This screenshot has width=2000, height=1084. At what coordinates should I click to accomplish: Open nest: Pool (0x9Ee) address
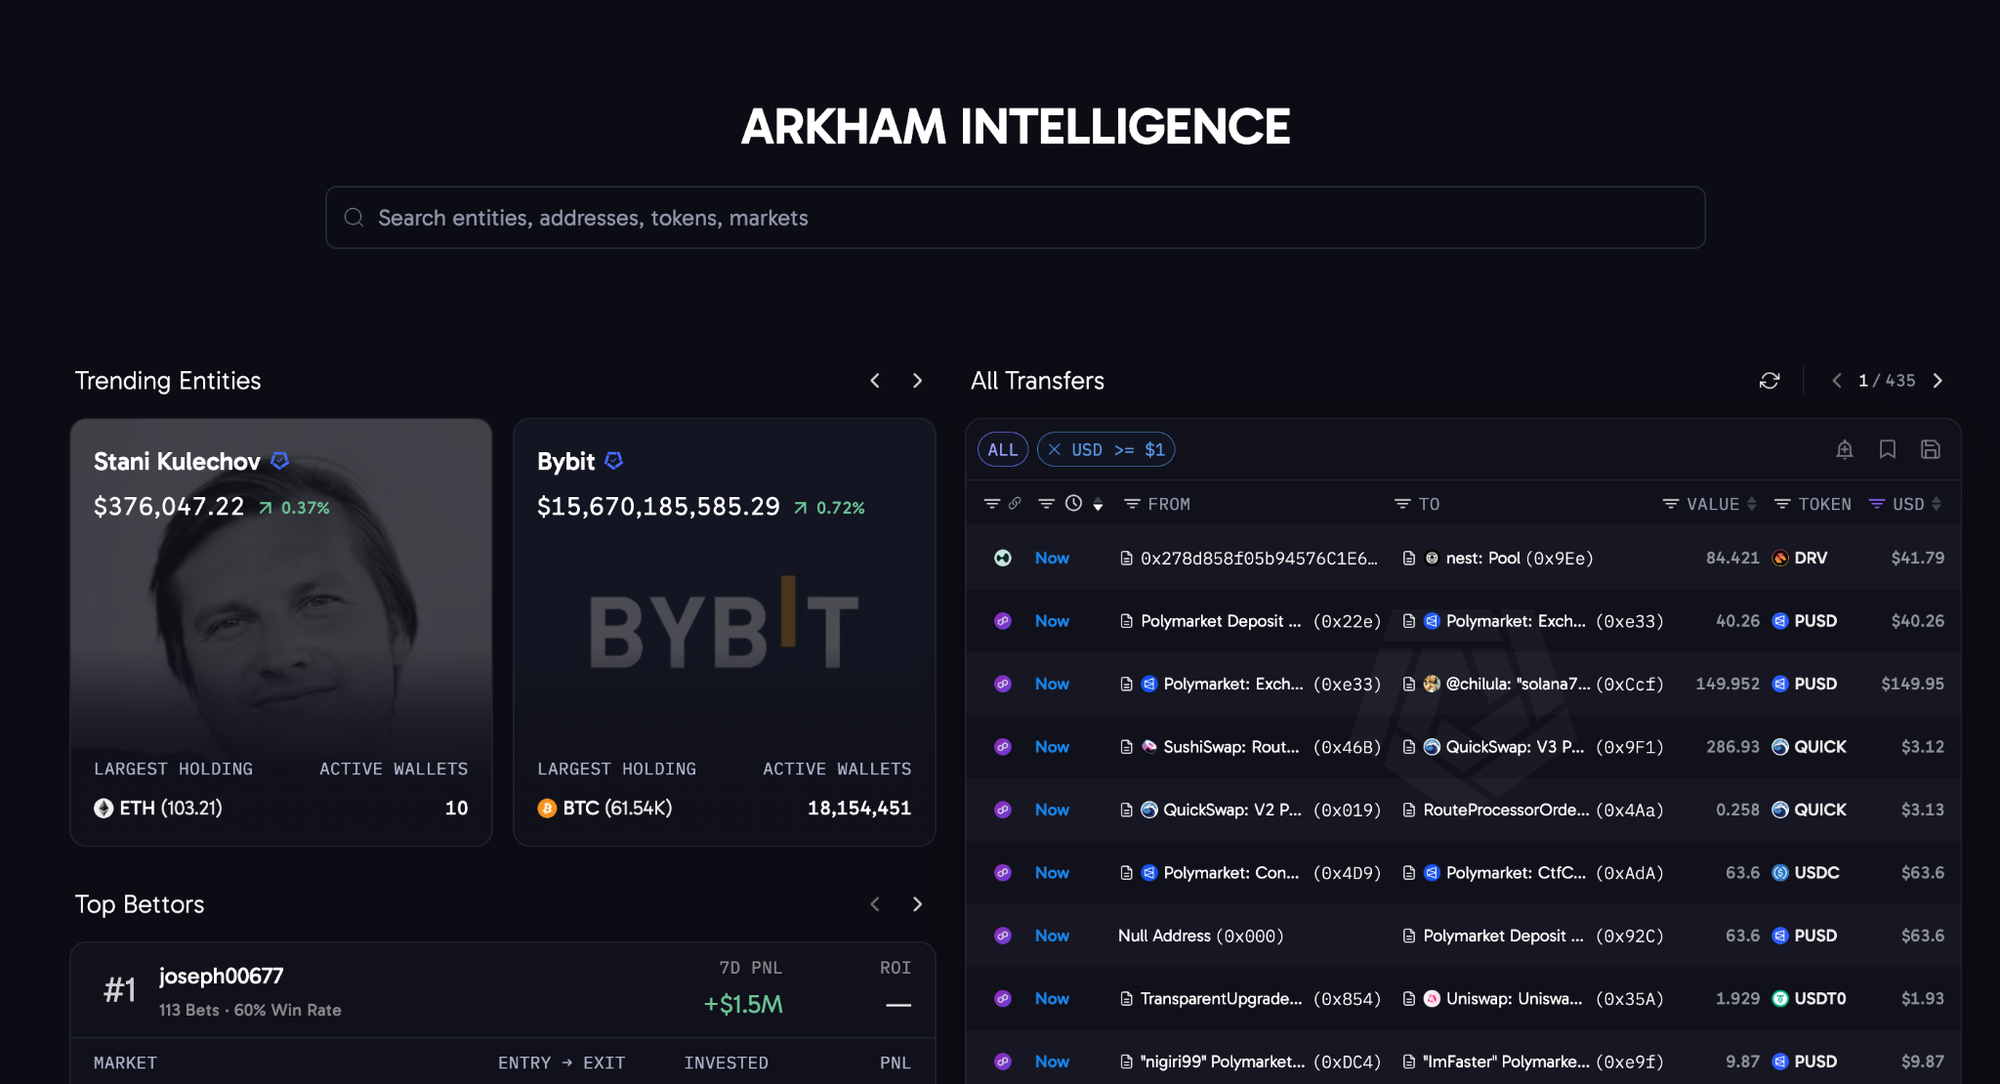[1519, 558]
